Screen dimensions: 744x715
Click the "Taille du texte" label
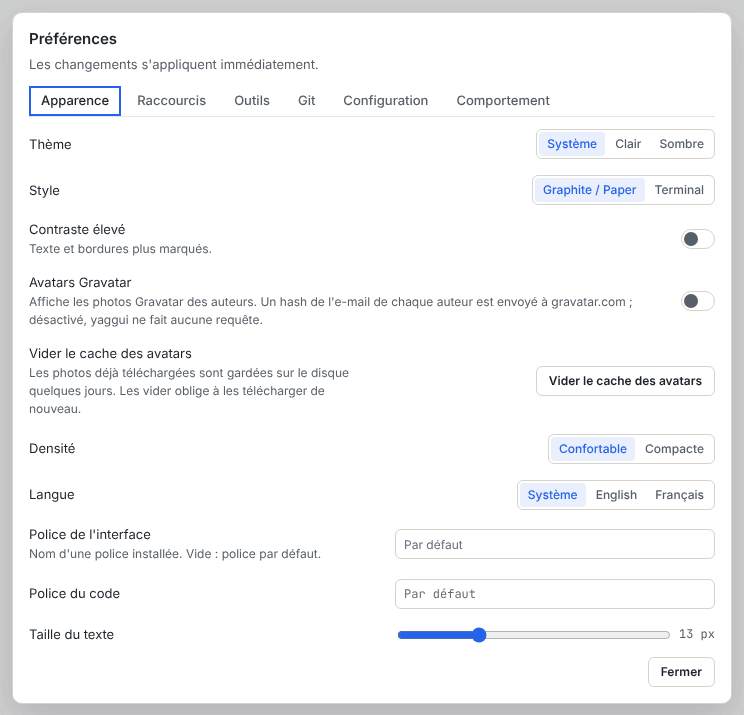72,634
